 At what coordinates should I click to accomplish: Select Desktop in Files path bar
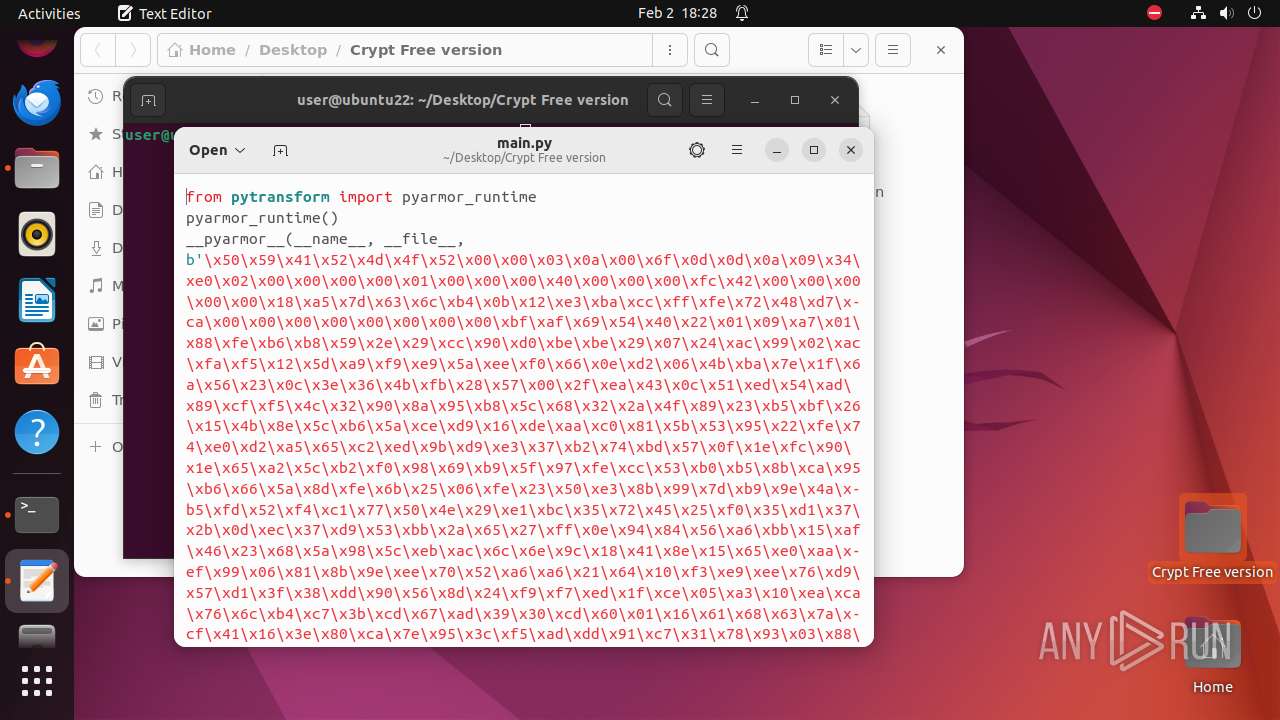(x=293, y=50)
